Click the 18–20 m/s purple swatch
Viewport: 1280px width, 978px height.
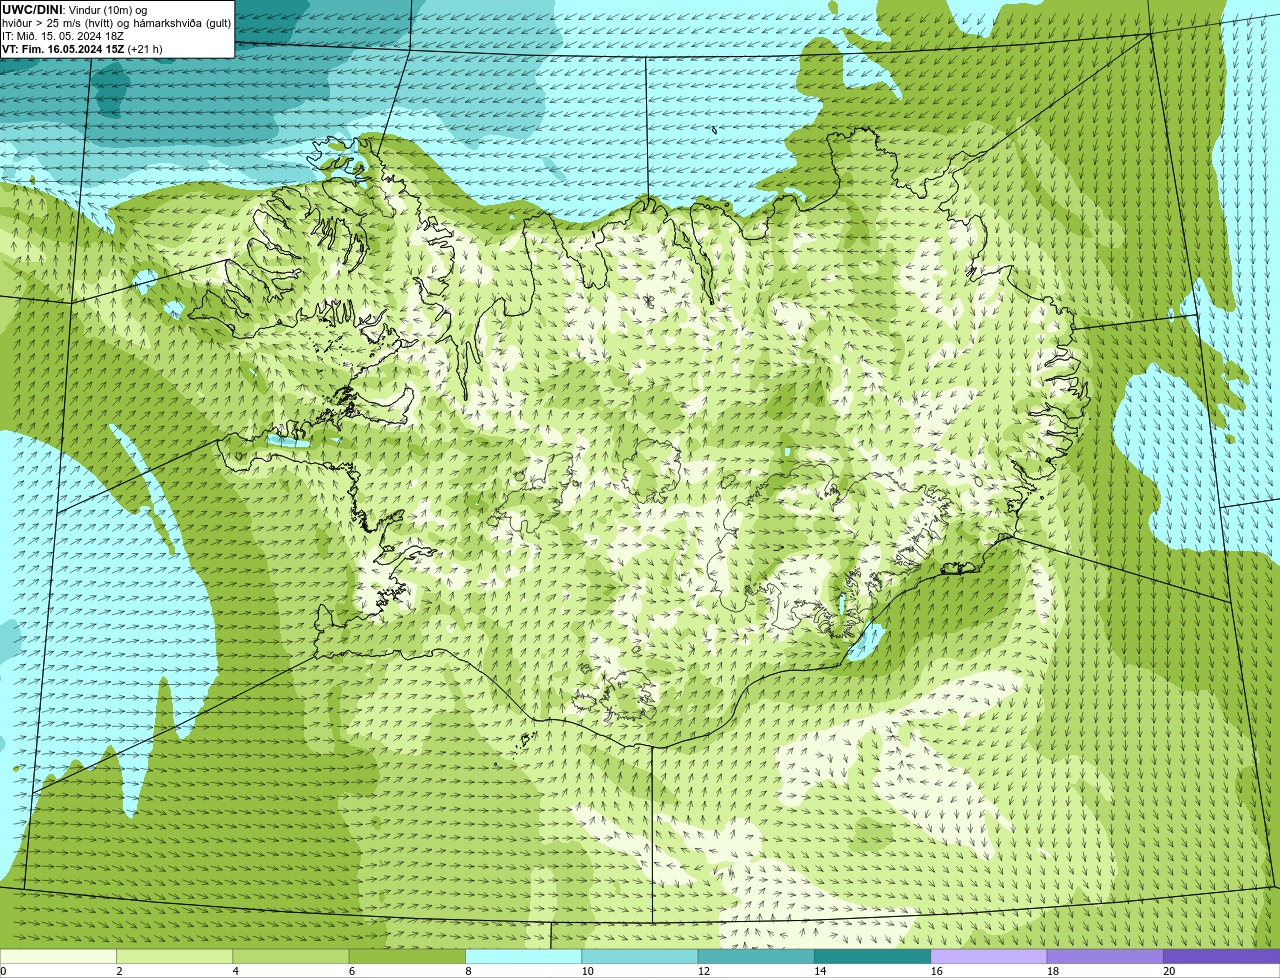(x=1105, y=957)
